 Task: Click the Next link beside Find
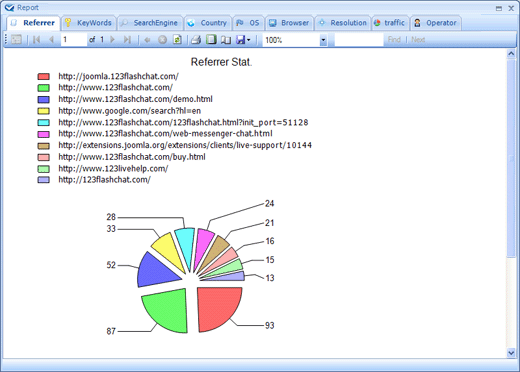[x=418, y=40]
